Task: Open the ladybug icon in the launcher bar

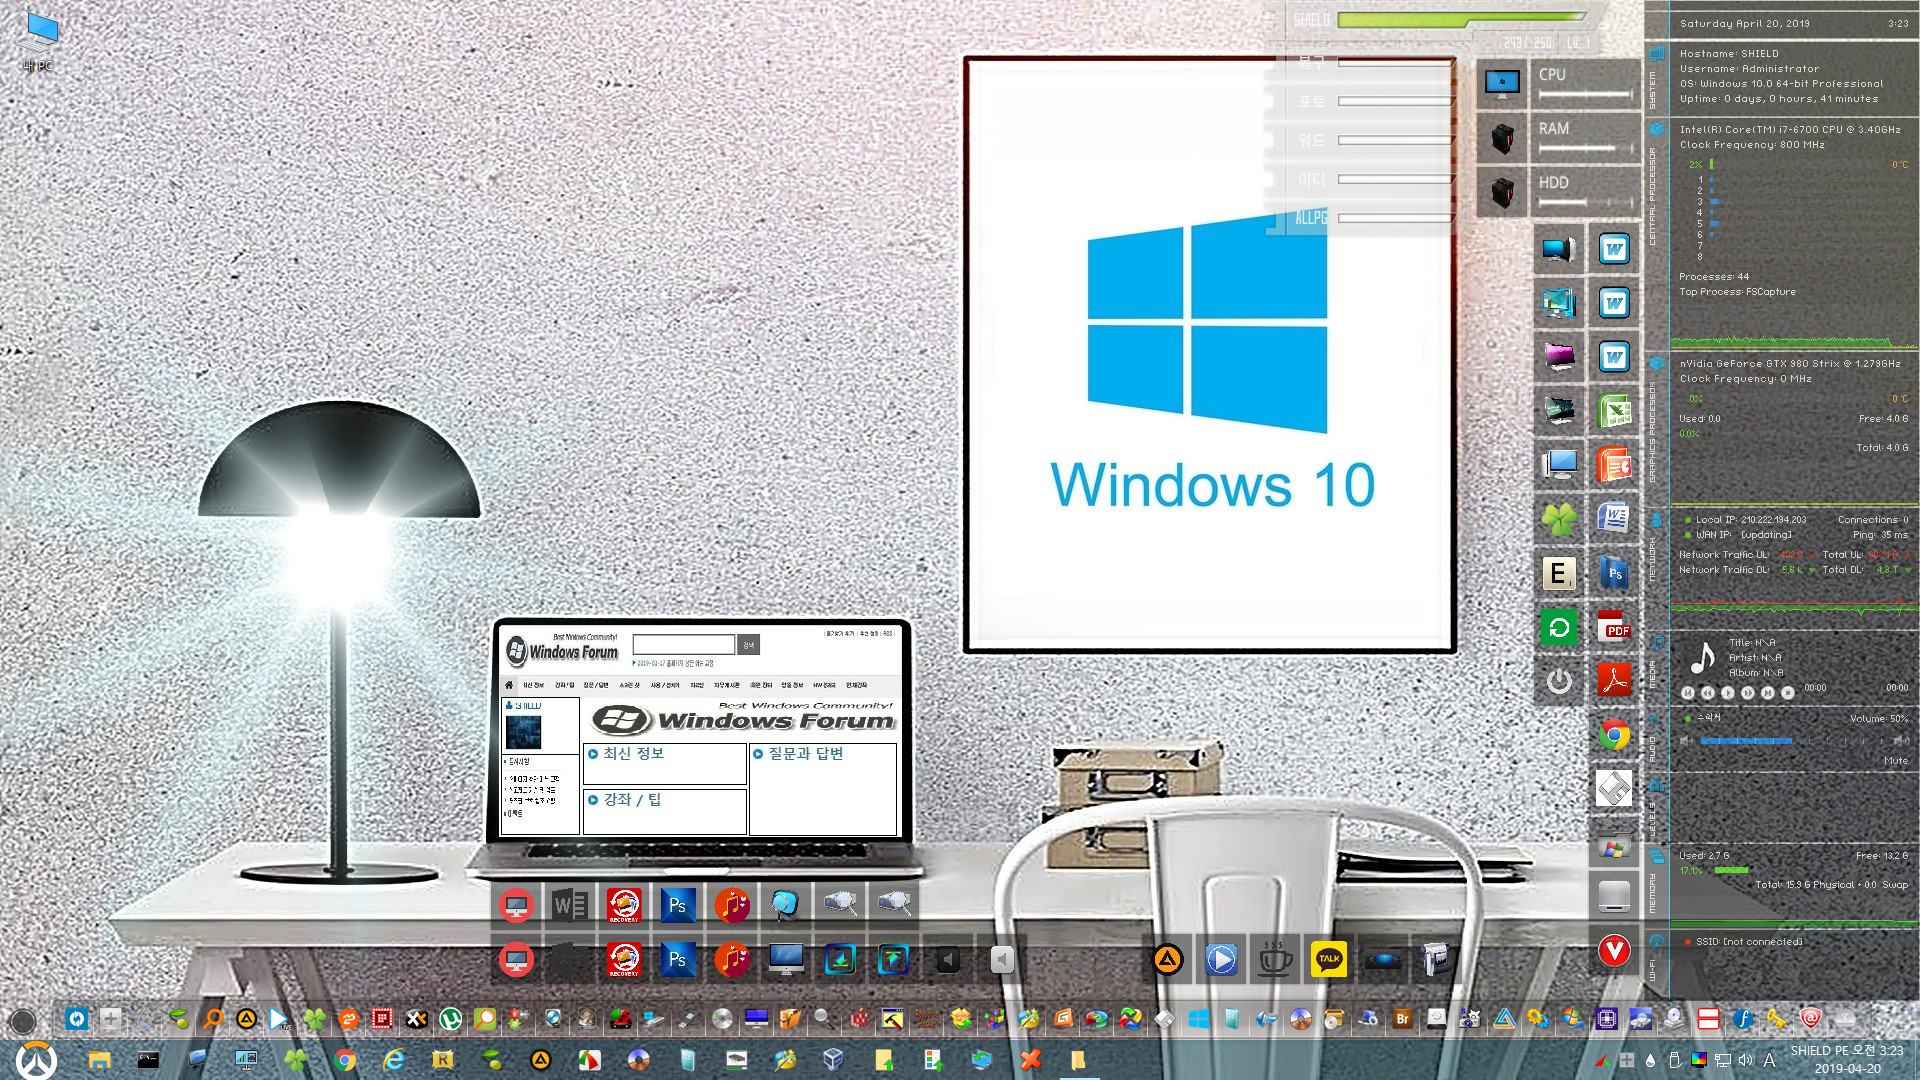Action: [x=620, y=1019]
